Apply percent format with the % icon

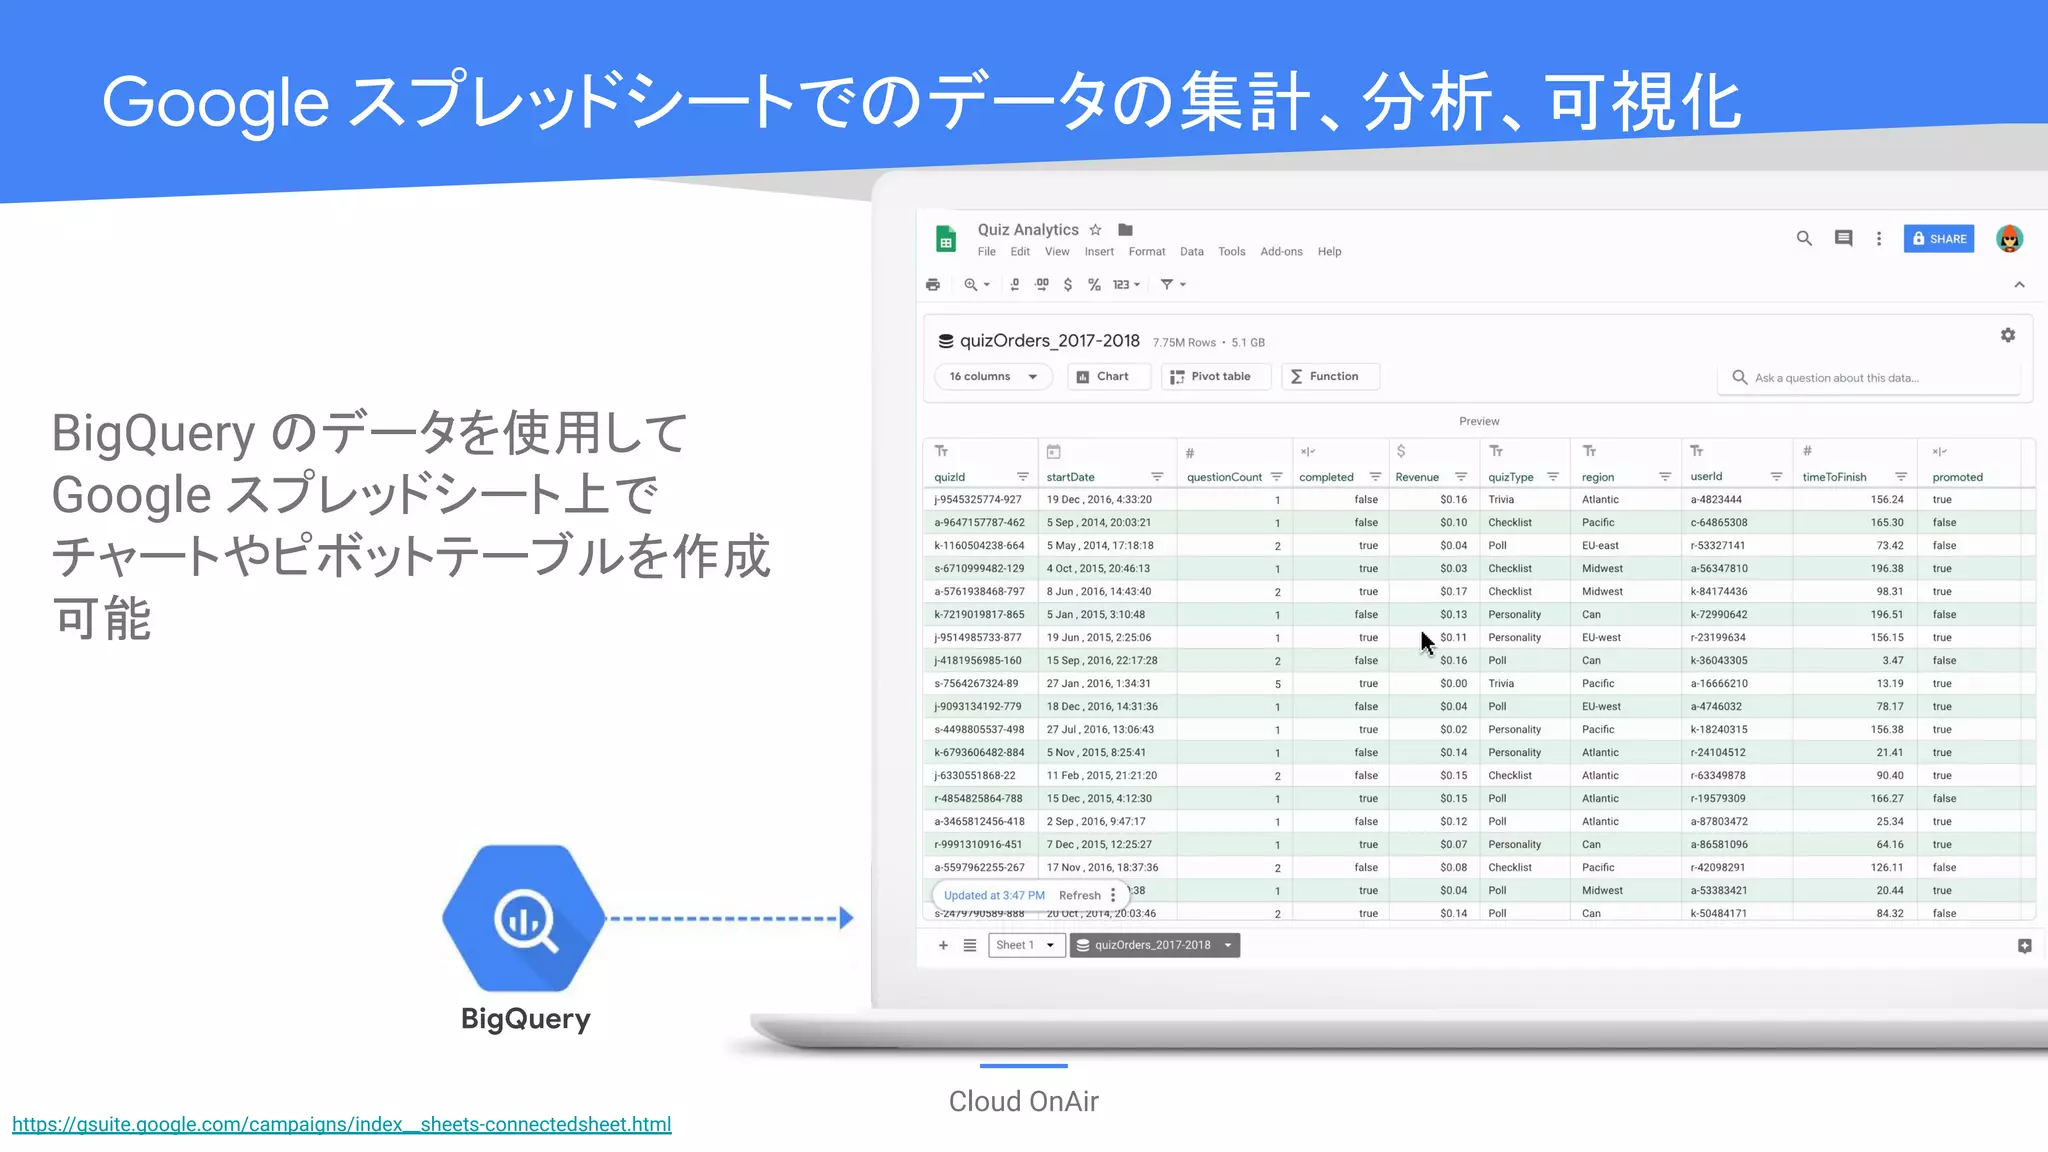[1094, 284]
